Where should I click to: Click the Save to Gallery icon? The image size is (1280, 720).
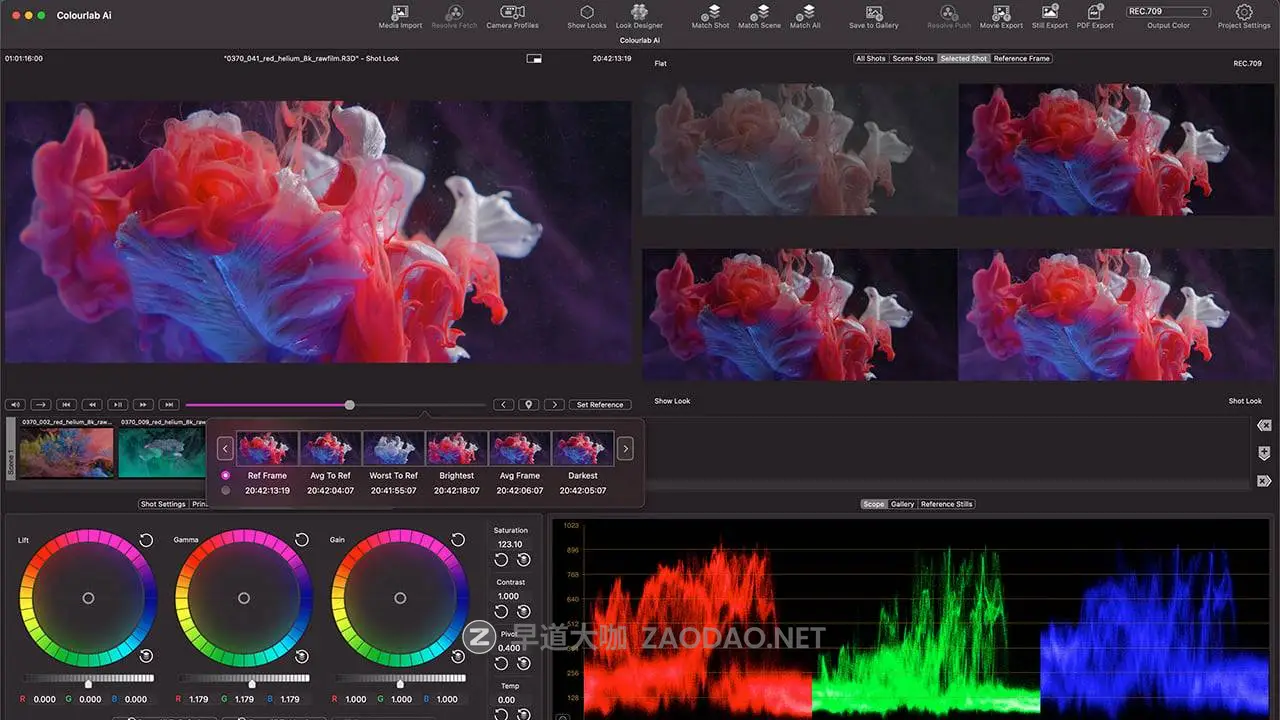click(x=873, y=13)
